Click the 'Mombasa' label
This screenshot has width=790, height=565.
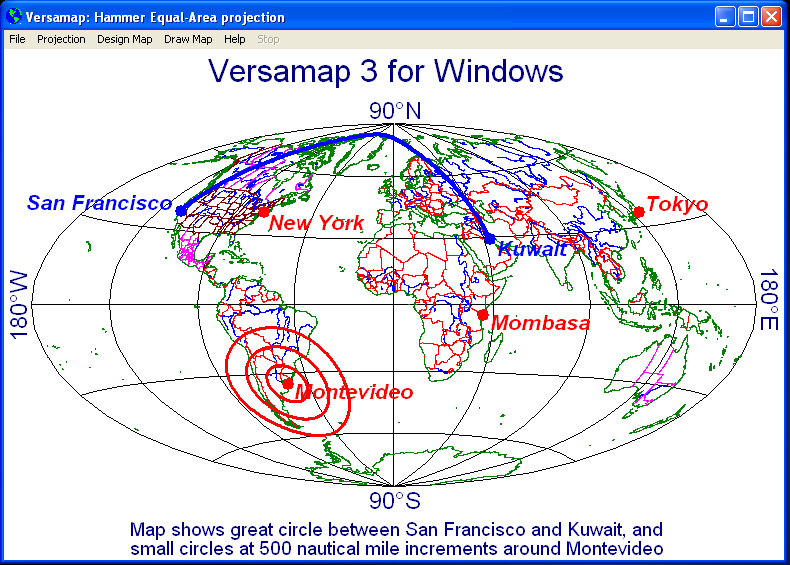[540, 323]
